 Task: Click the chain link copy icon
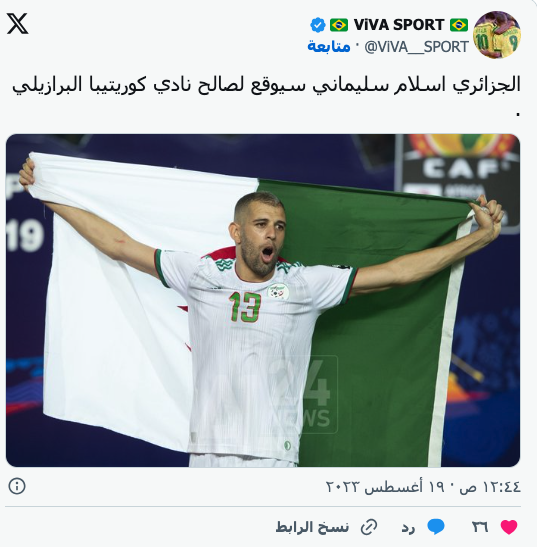point(369,527)
